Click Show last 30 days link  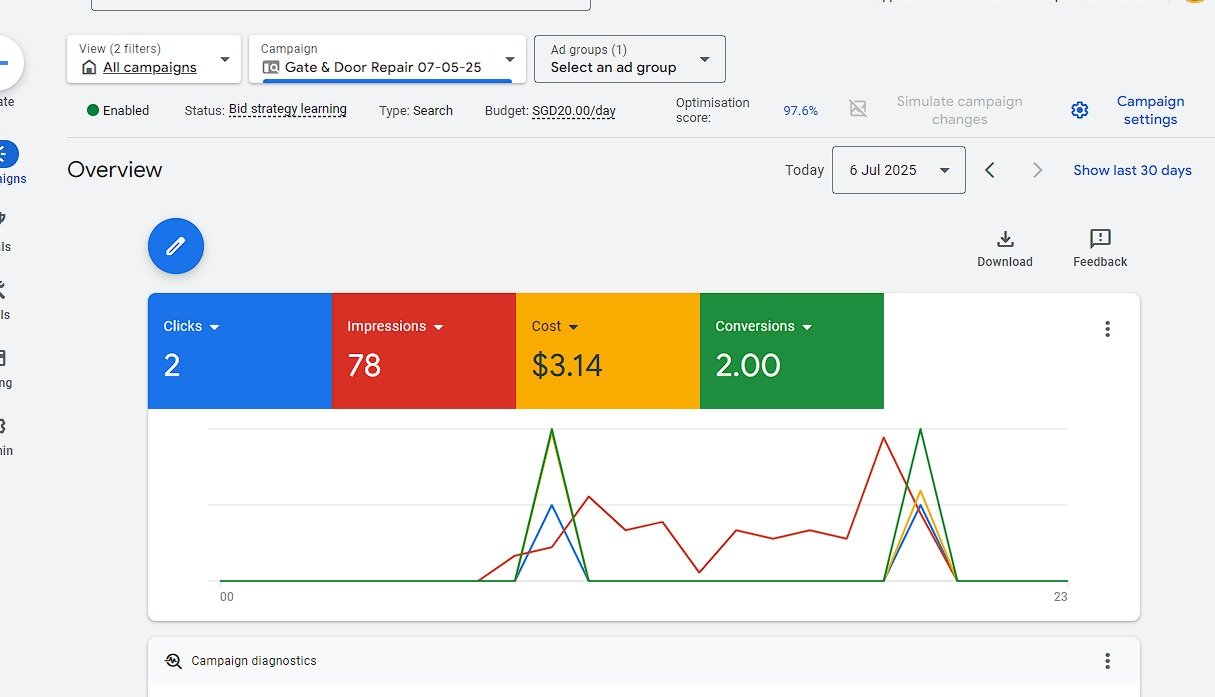[x=1132, y=170]
